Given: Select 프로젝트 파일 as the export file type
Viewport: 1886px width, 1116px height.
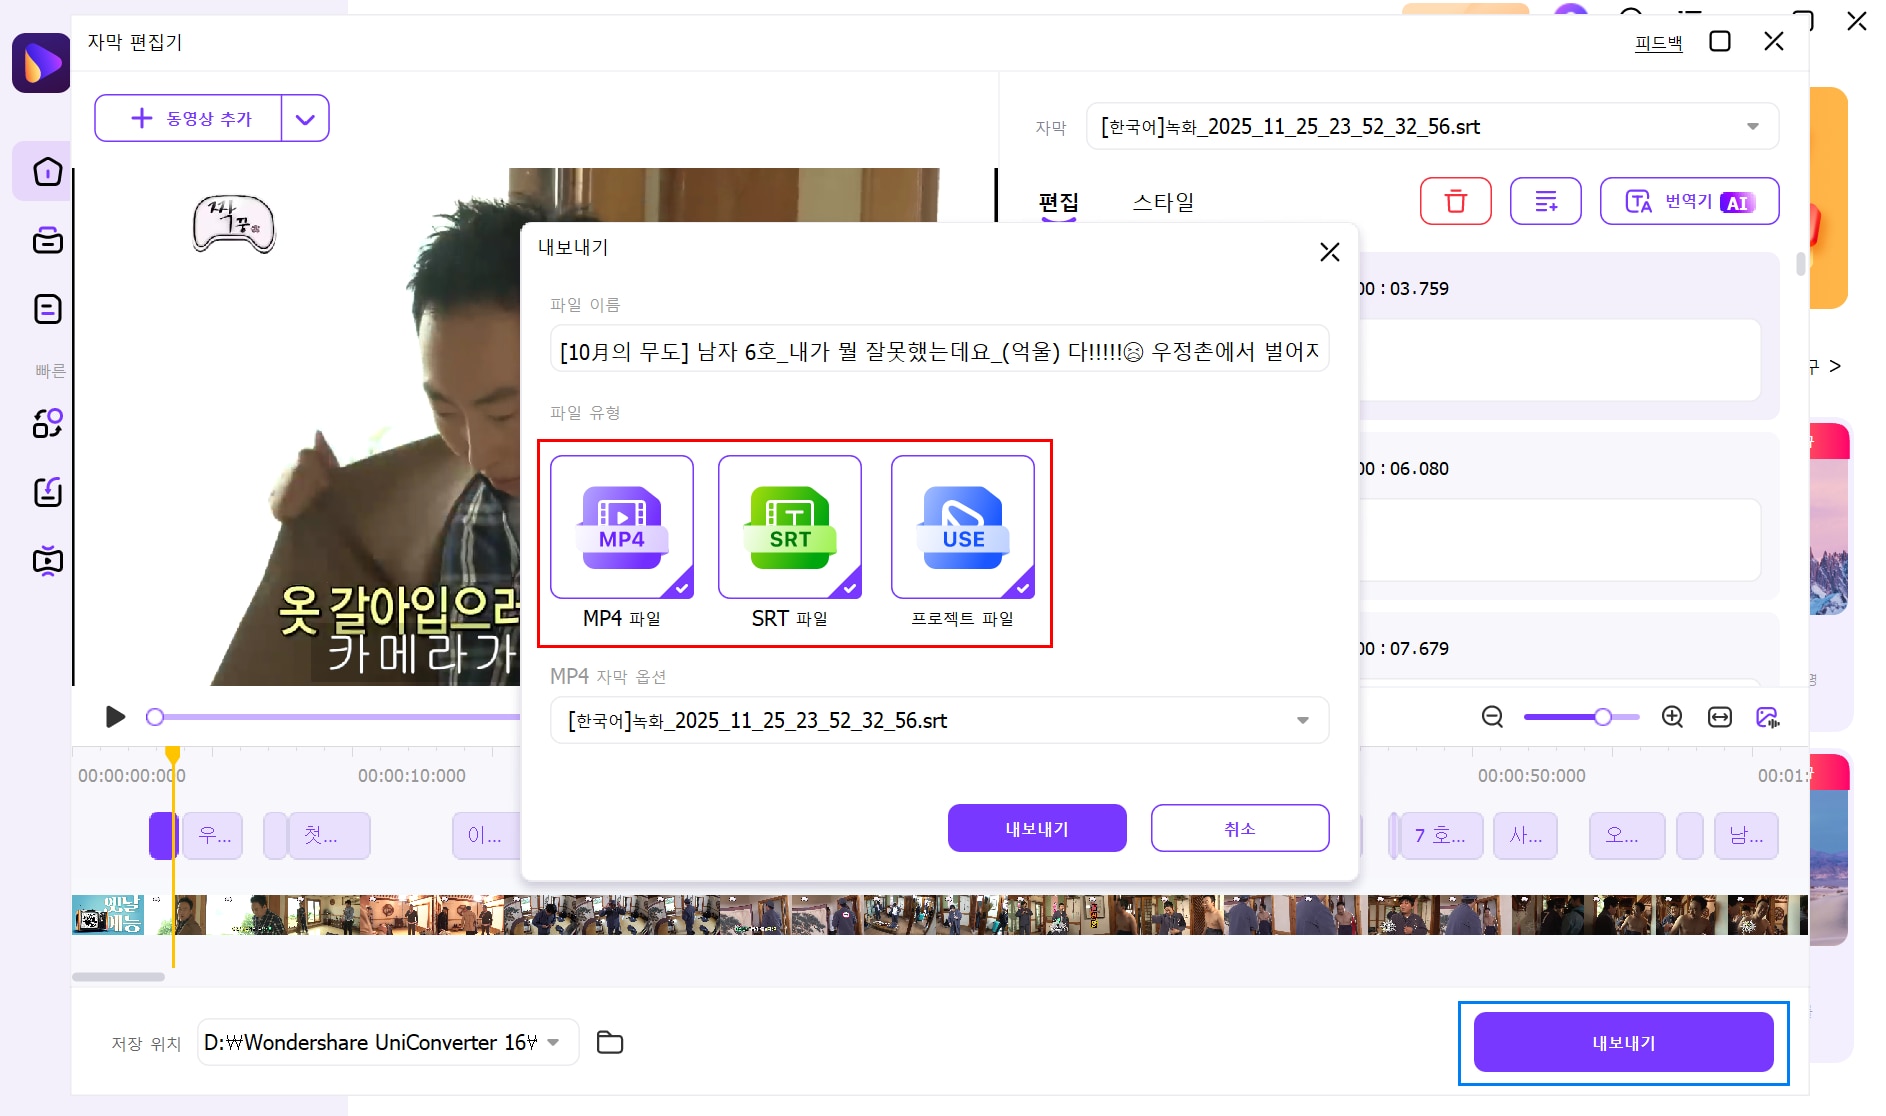Looking at the screenshot, I should (x=962, y=528).
